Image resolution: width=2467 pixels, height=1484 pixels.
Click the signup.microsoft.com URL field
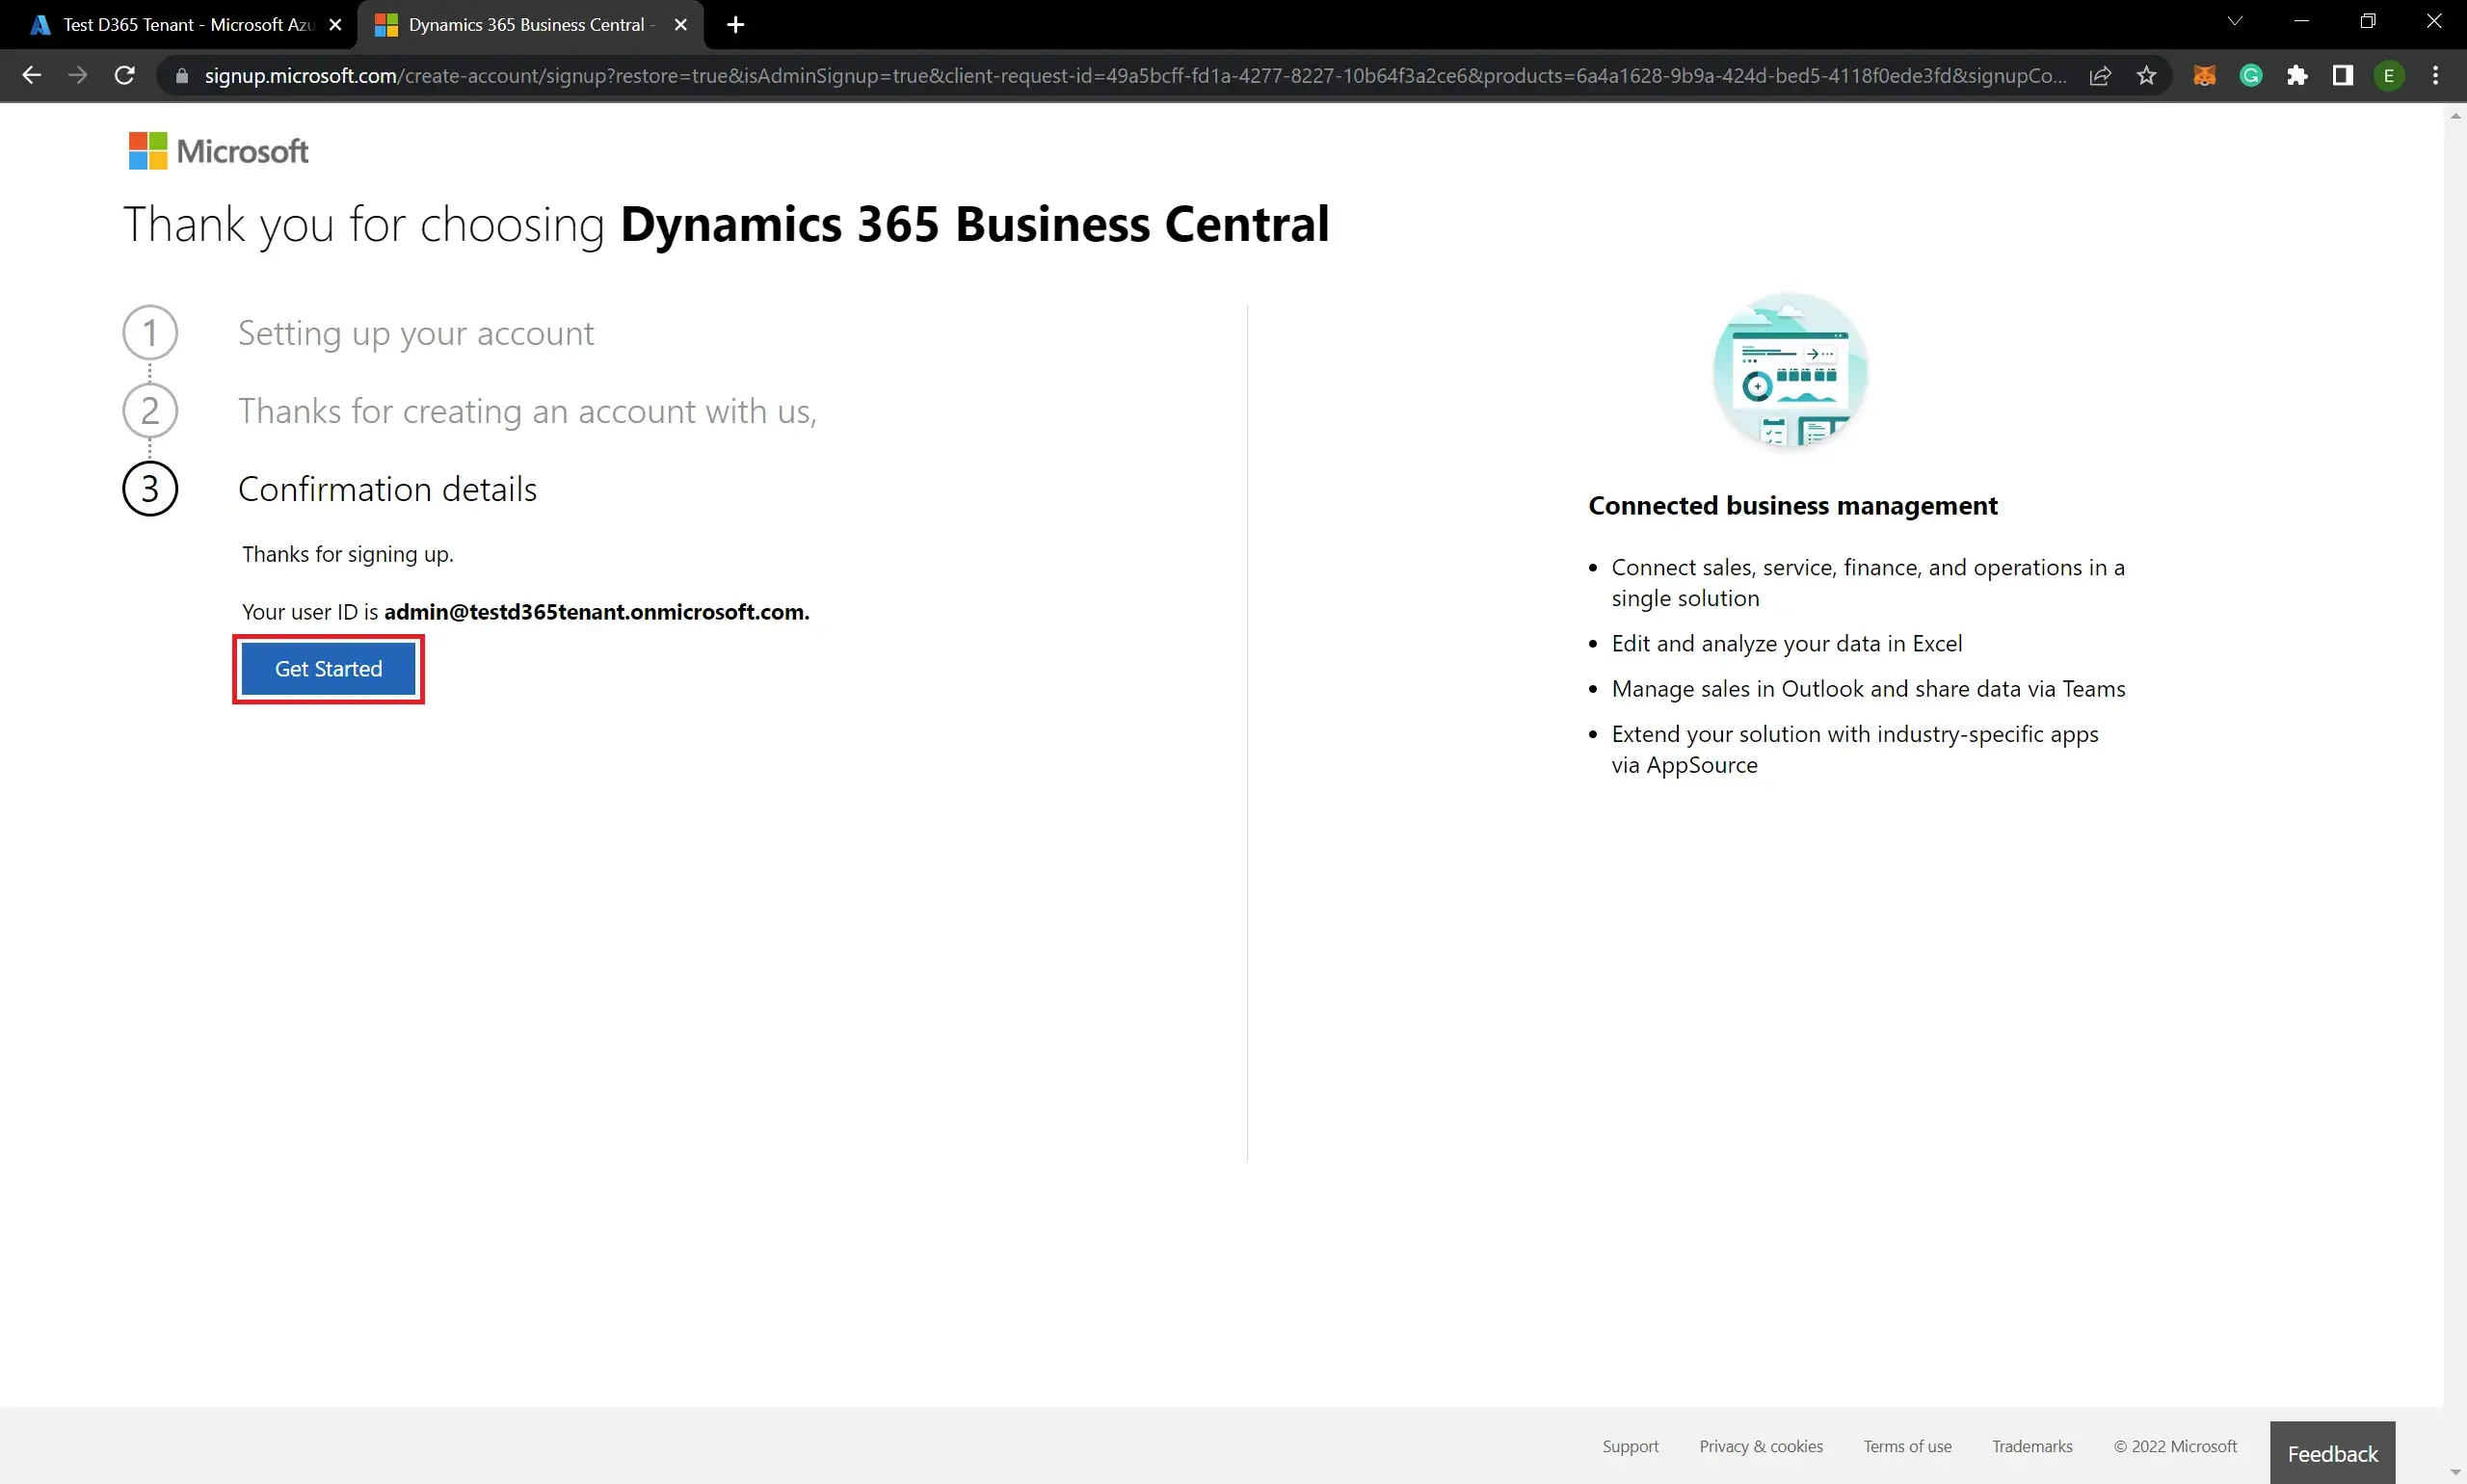click(1134, 76)
